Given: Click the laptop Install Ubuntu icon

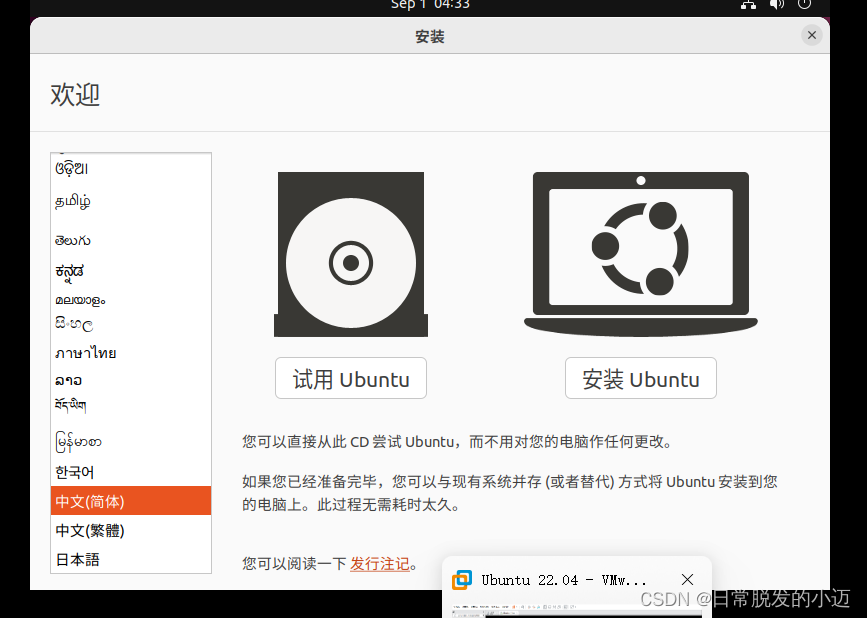Looking at the screenshot, I should pos(640,254).
